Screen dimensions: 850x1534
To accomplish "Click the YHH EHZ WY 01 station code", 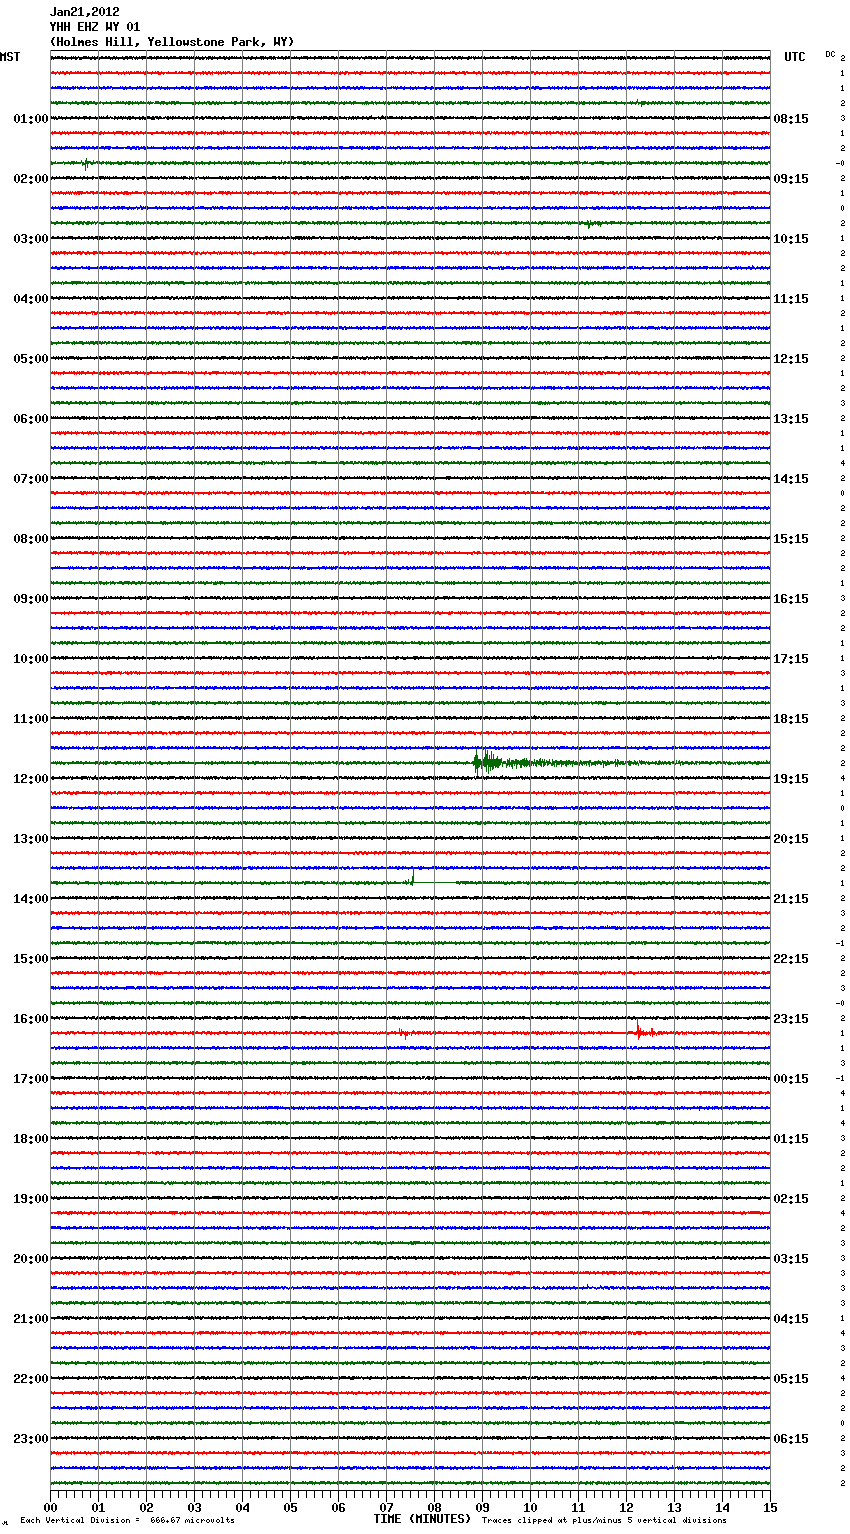I will pos(95,27).
